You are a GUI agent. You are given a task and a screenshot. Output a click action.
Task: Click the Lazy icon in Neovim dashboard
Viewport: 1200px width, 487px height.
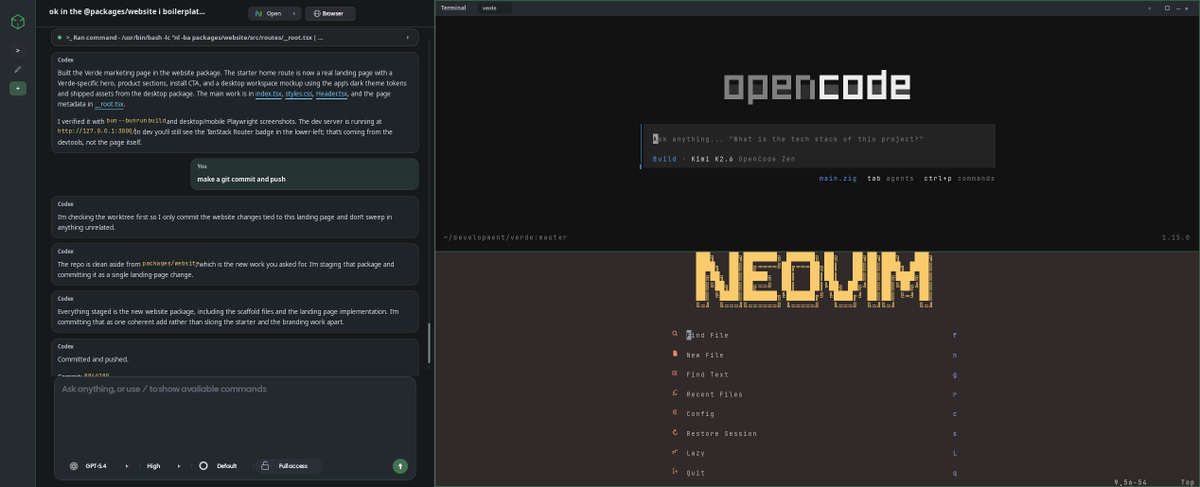pos(675,452)
